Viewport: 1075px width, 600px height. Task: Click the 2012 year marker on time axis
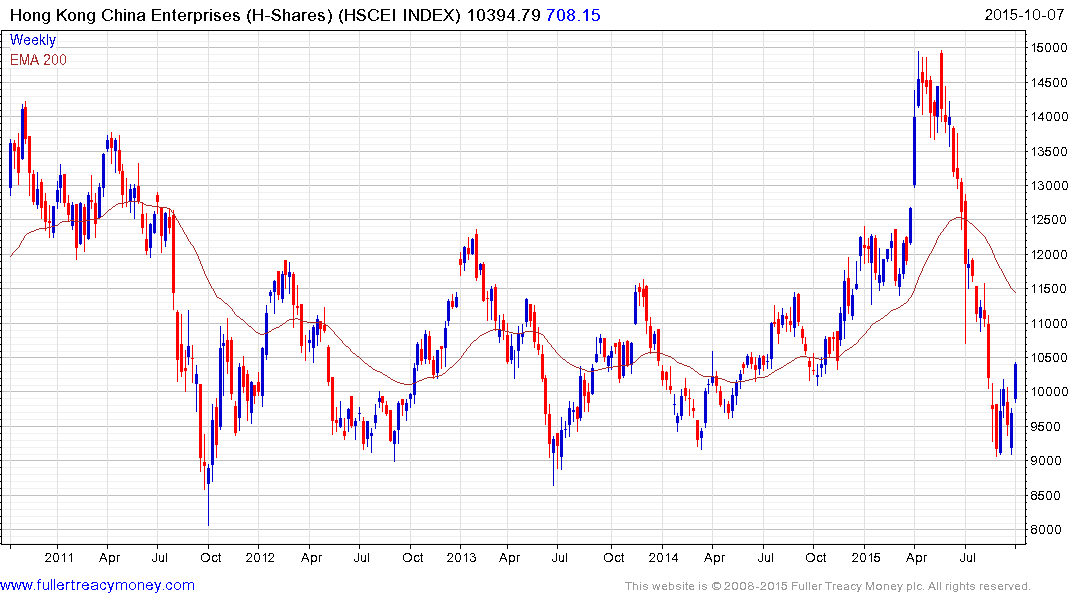tap(260, 557)
